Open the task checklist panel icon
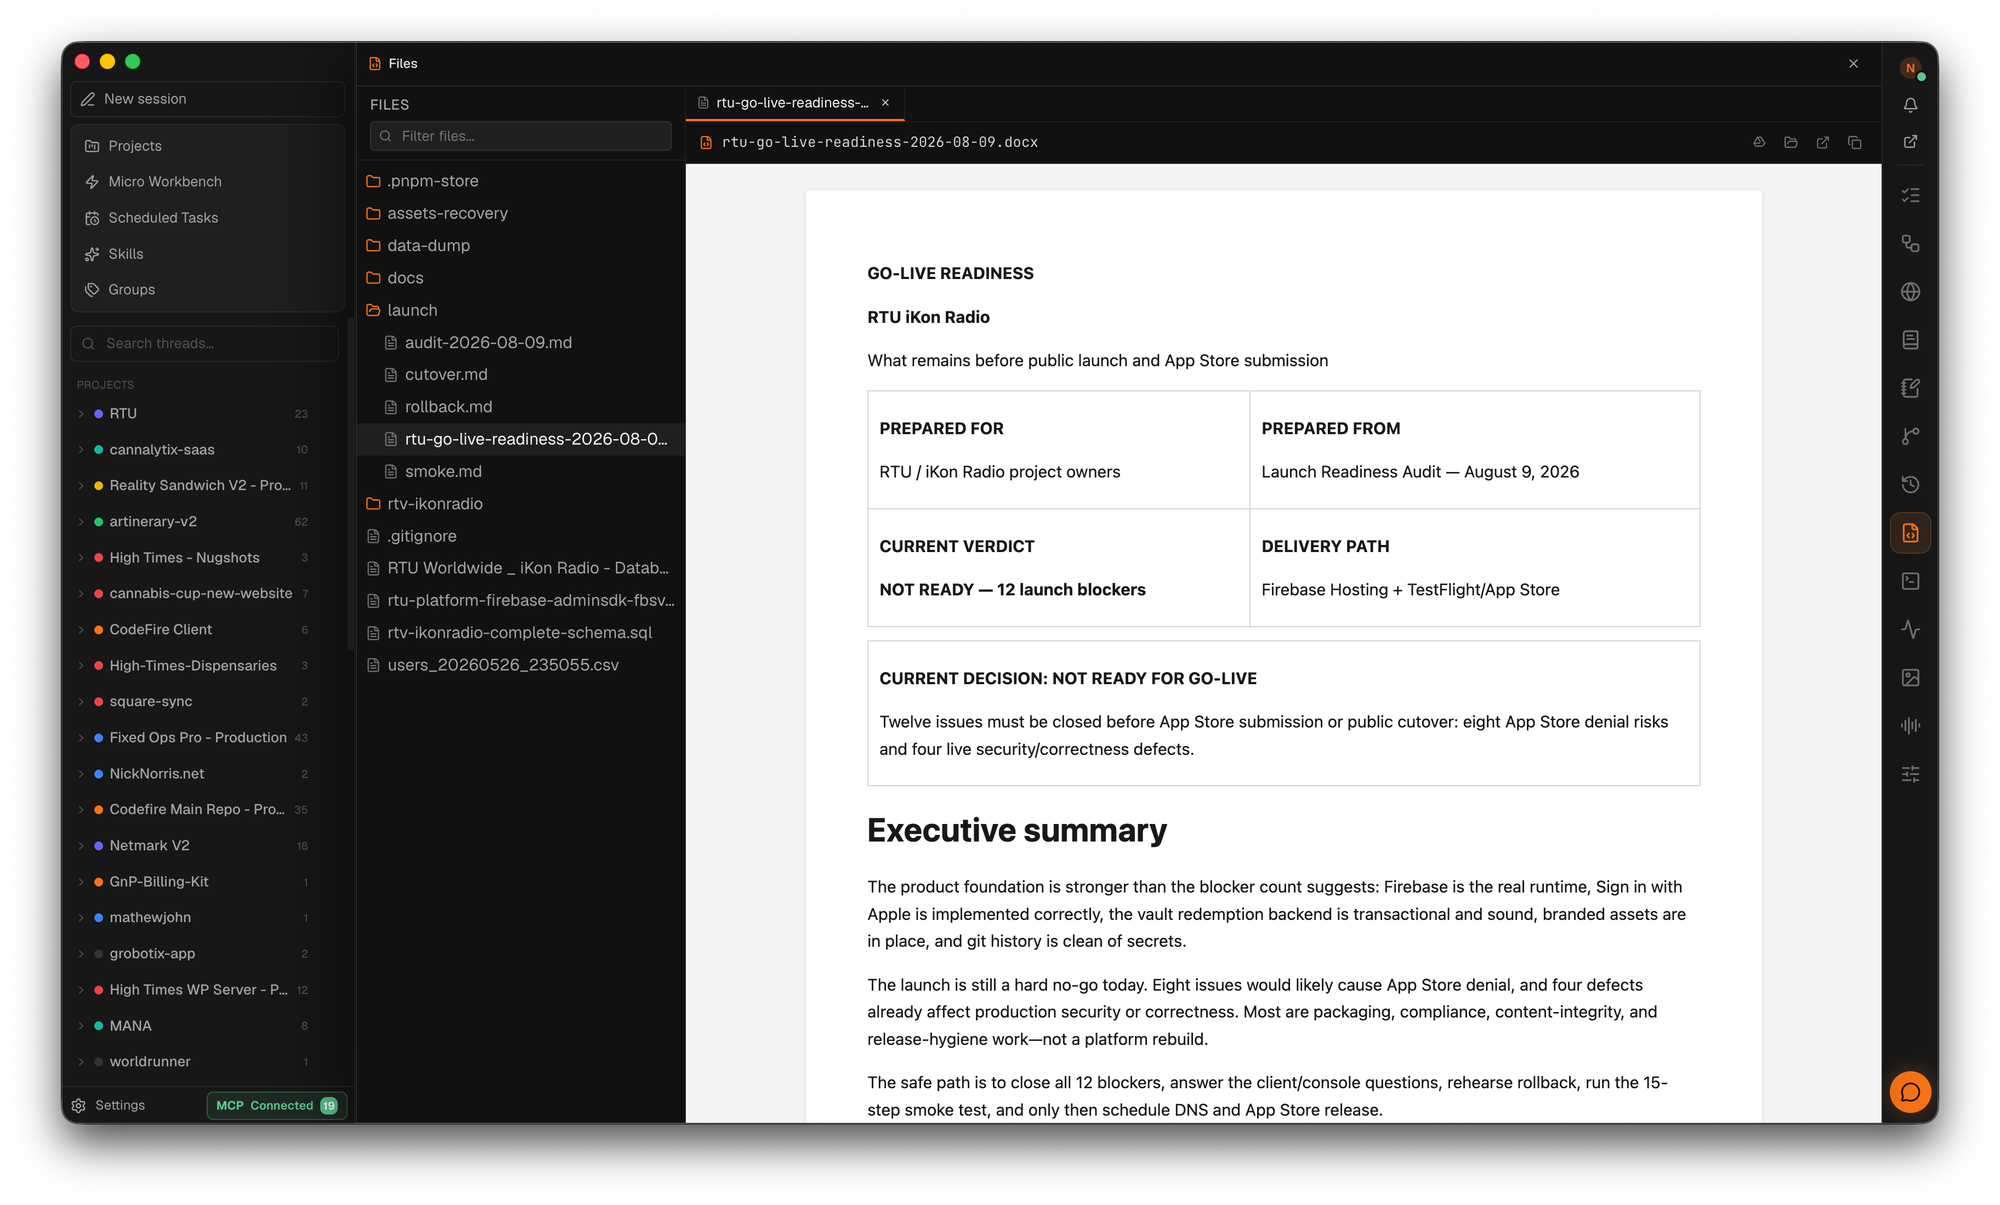The width and height of the screenshot is (2000, 1205). 1910,195
